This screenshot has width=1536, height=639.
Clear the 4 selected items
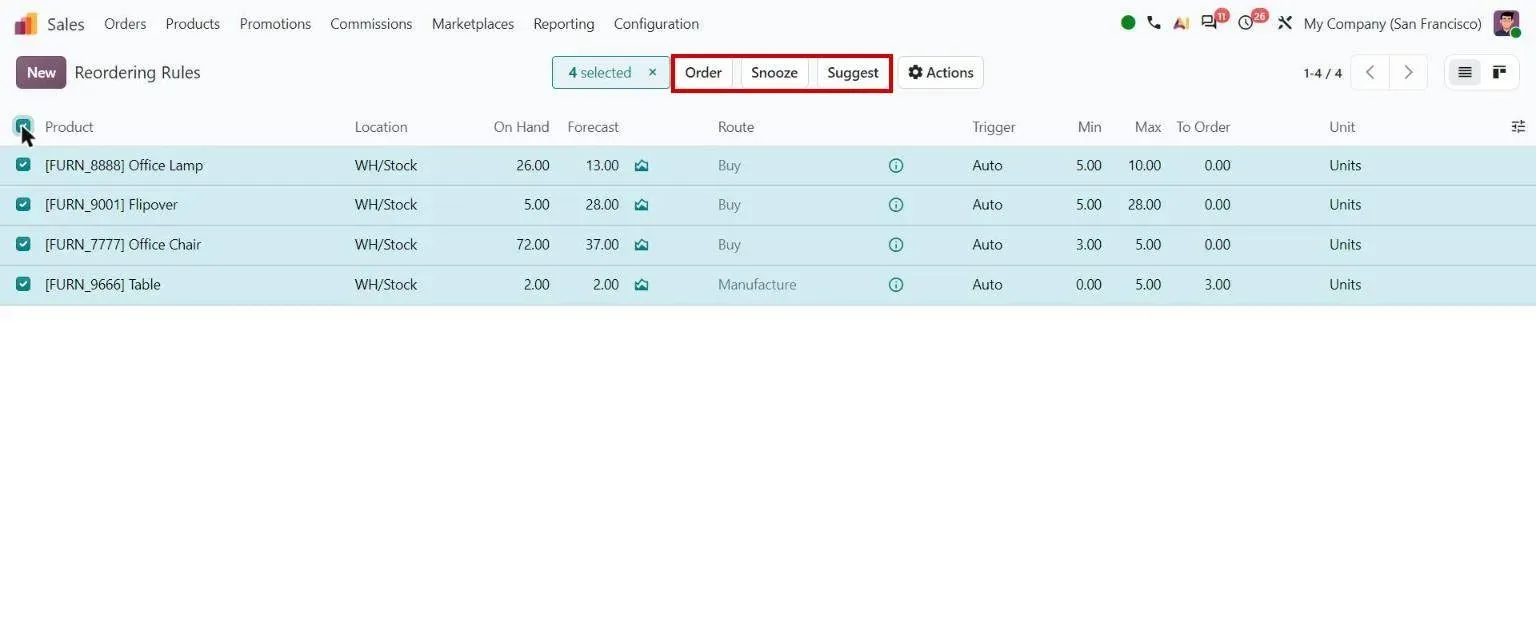[652, 73]
